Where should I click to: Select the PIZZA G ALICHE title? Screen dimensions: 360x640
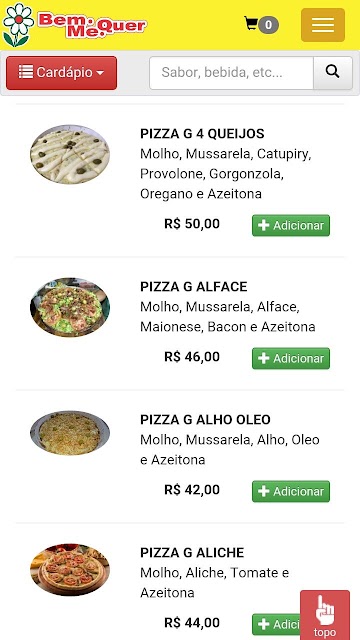point(192,553)
